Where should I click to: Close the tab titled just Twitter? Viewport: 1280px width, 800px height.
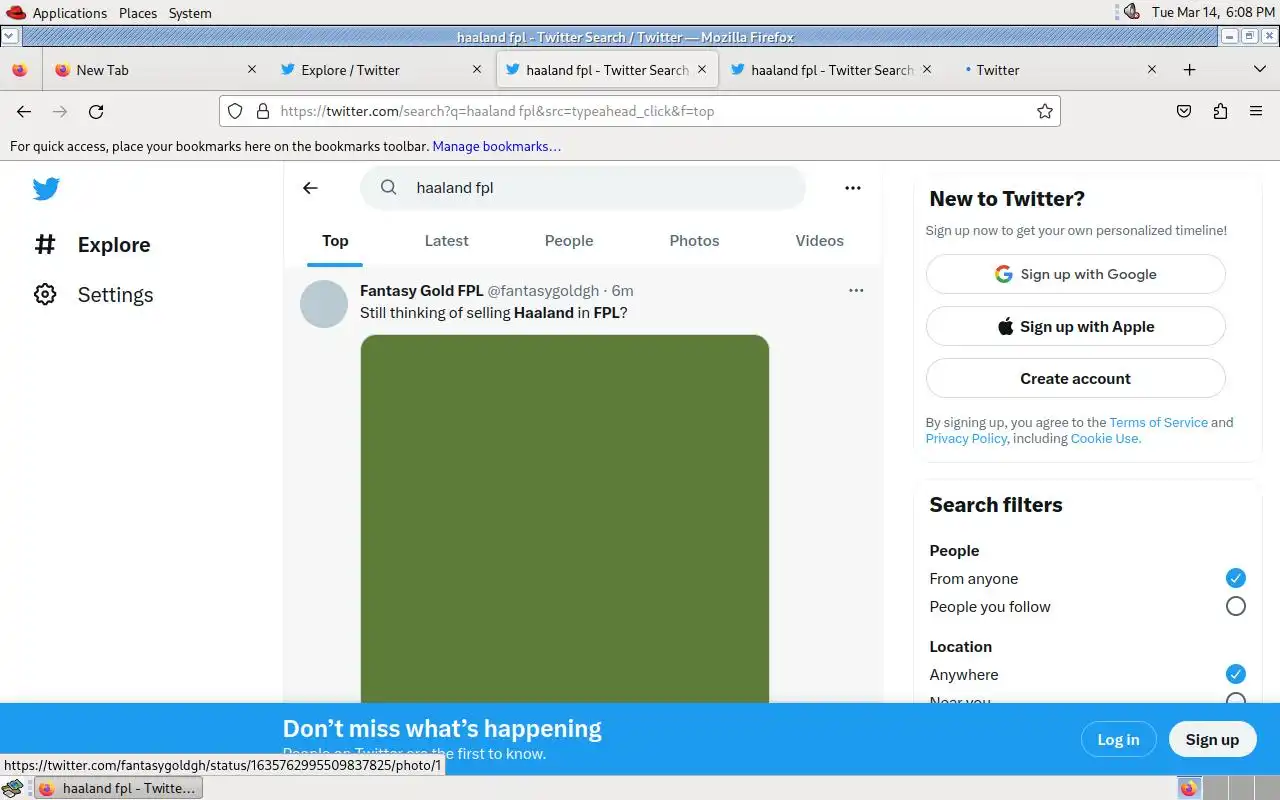1152,70
